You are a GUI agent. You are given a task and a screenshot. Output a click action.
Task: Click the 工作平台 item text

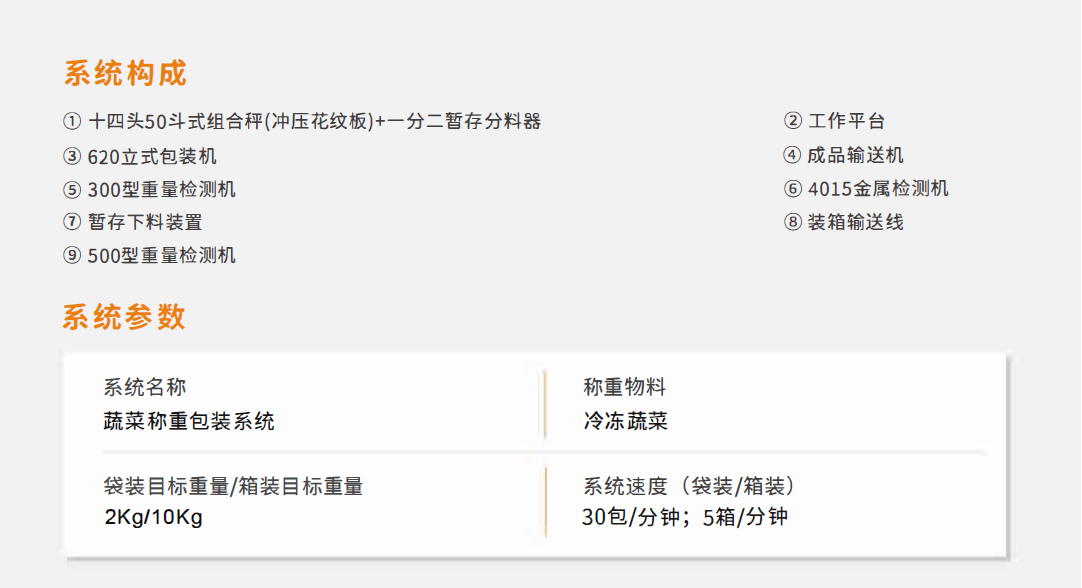[x=847, y=121]
